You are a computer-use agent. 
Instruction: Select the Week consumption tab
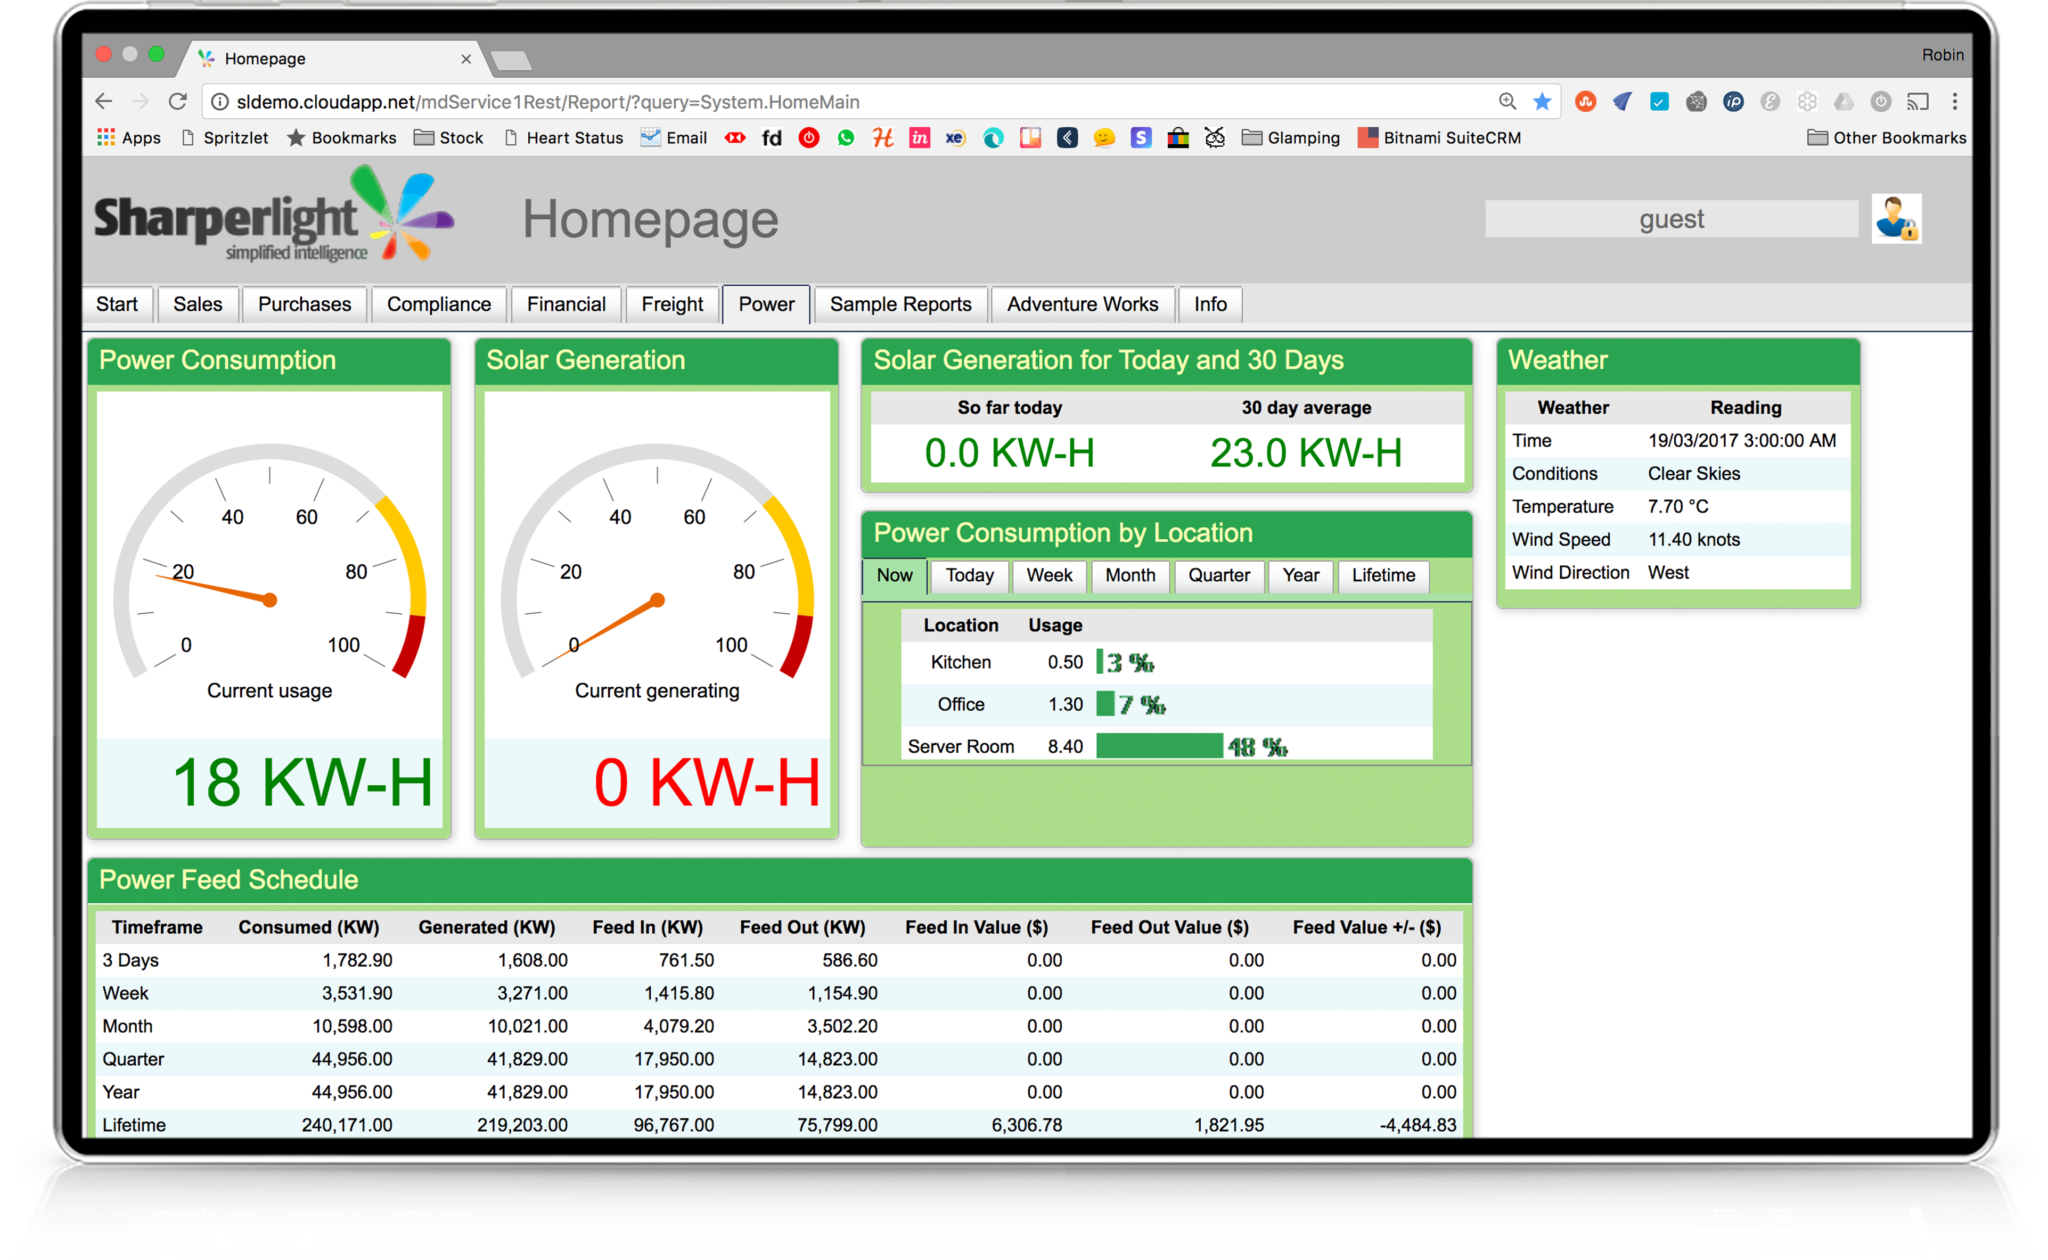pyautogui.click(x=1049, y=575)
